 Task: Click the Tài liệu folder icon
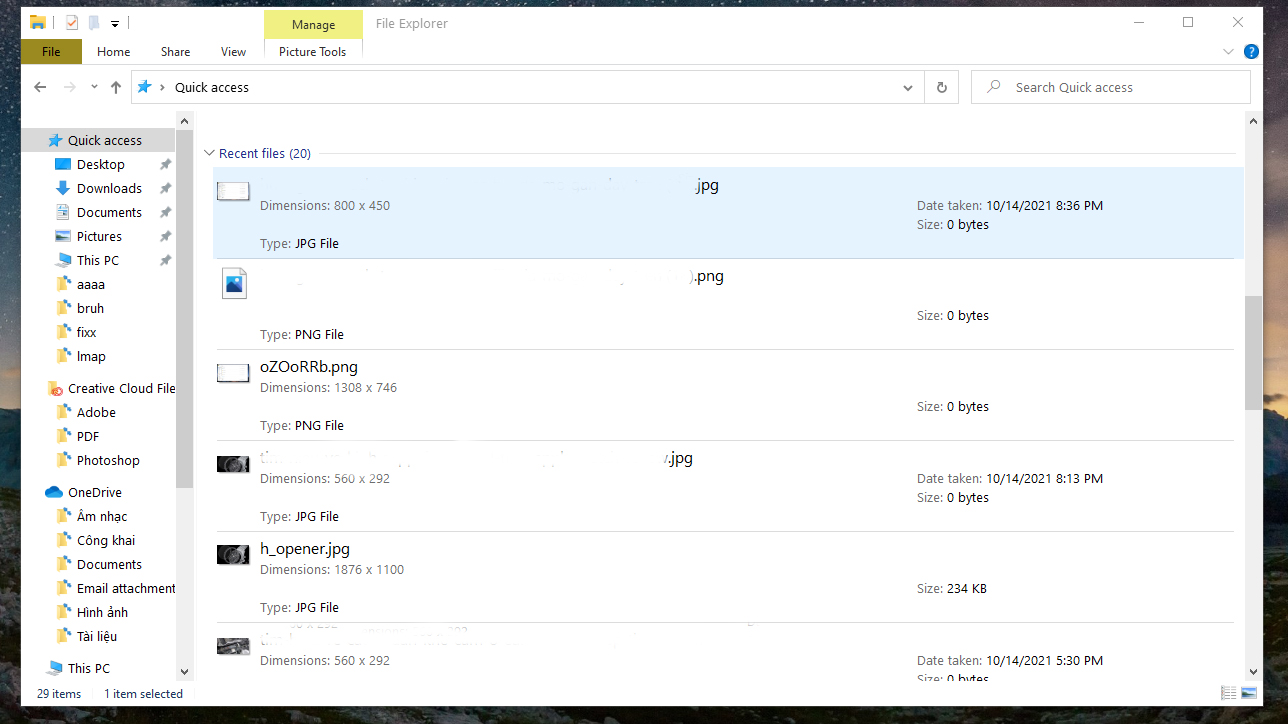63,636
